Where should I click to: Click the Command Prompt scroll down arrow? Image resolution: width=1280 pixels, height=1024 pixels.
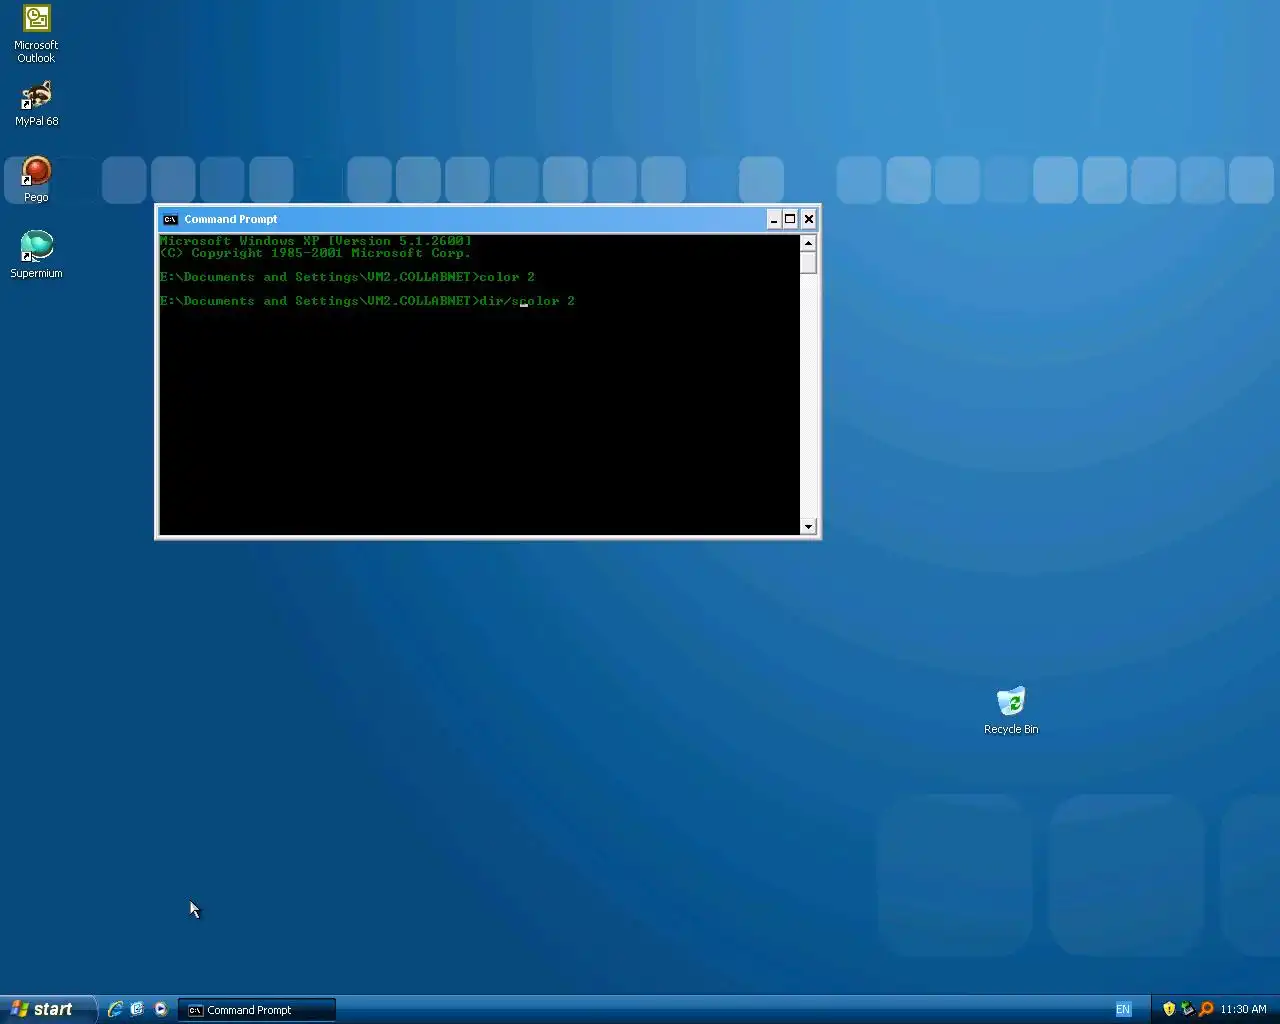pyautogui.click(x=808, y=527)
